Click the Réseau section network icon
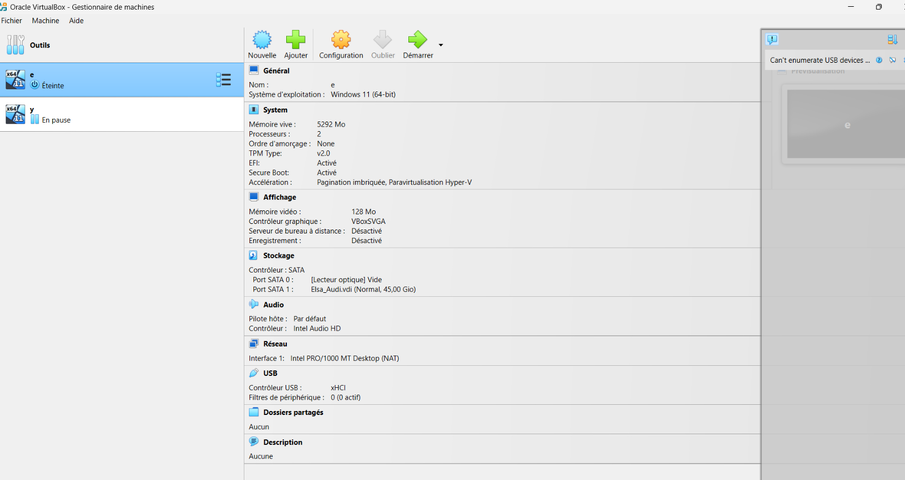This screenshot has width=905, height=480. [253, 343]
